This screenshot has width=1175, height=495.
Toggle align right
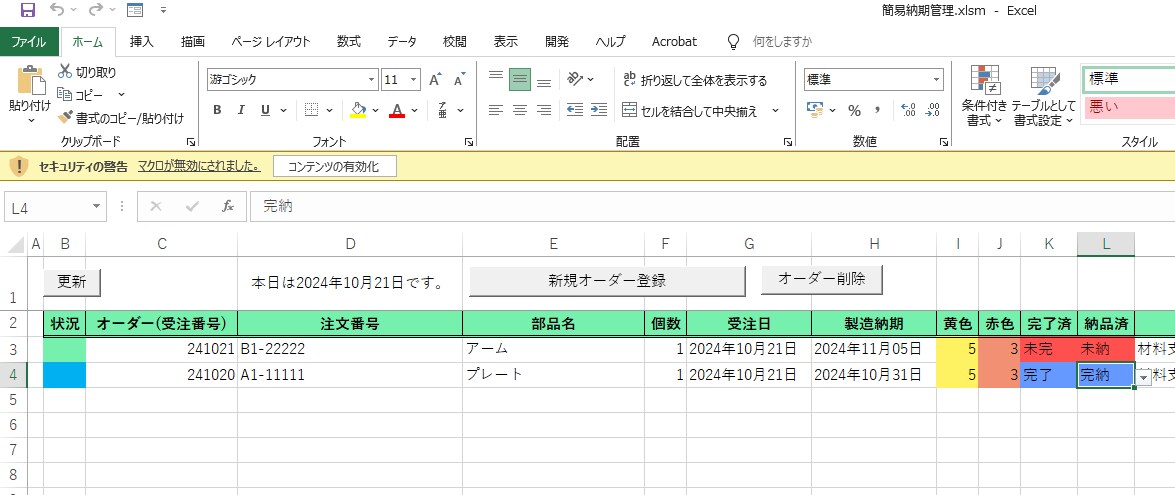pos(545,110)
